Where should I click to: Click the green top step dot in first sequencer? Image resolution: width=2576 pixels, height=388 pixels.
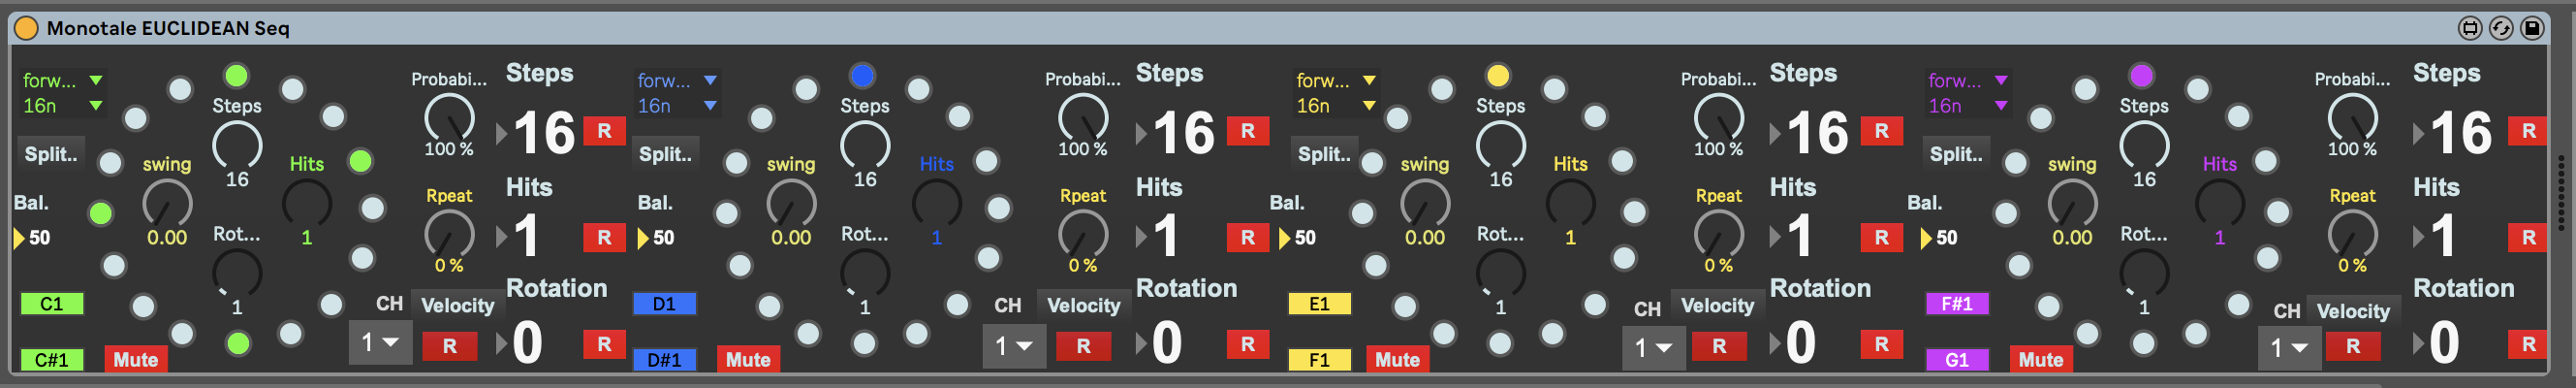coord(236,76)
